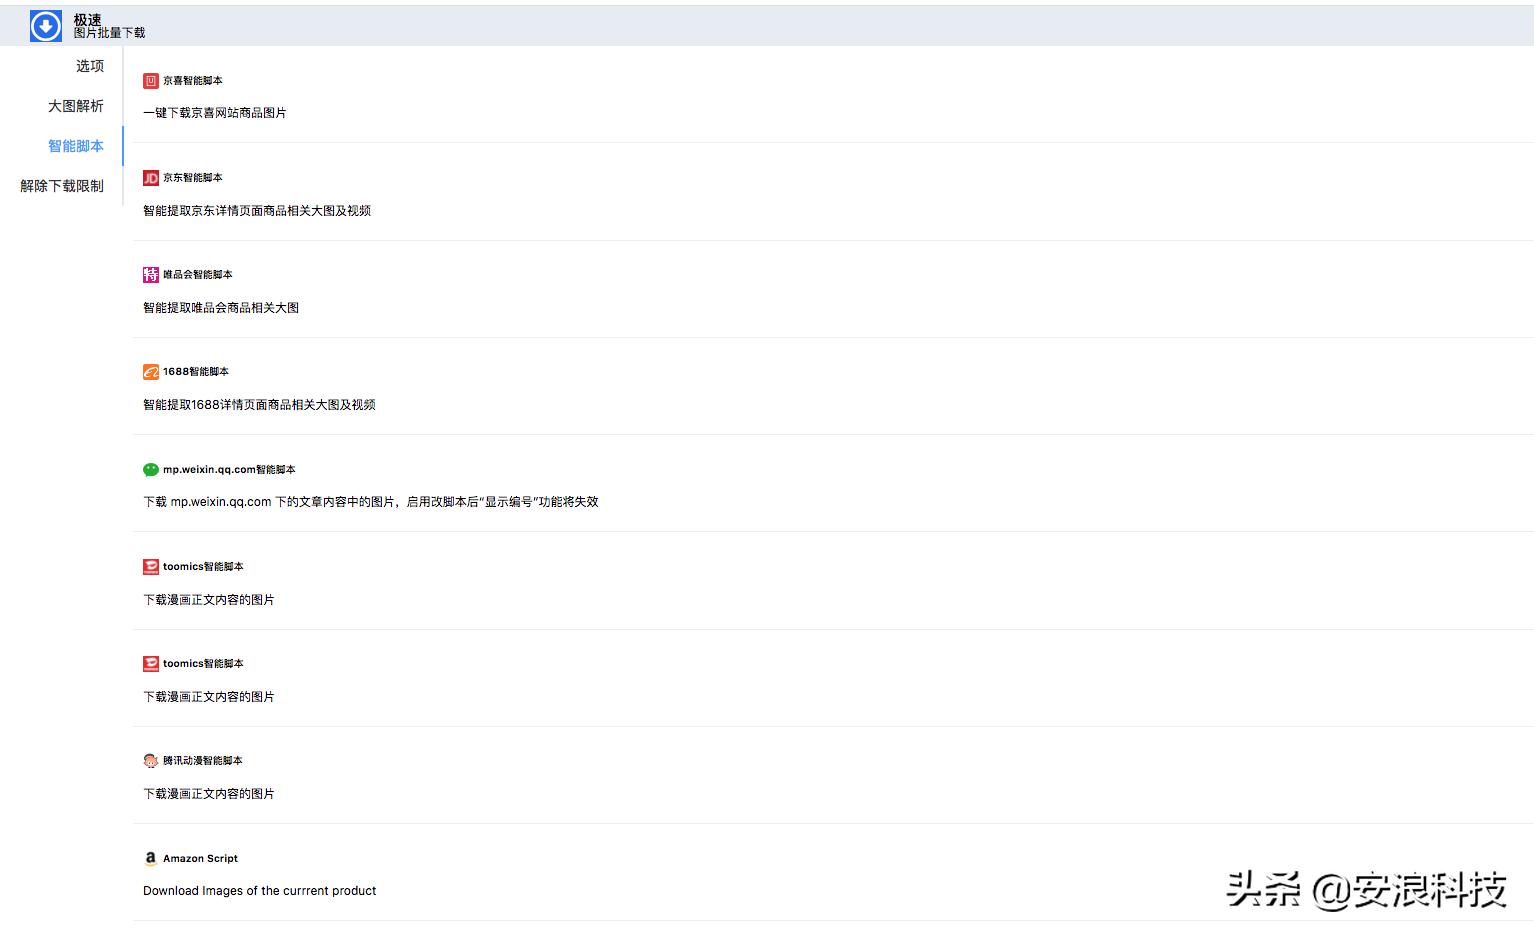Click the blue download arrow logo icon
The width and height of the screenshot is (1534, 936).
[46, 26]
